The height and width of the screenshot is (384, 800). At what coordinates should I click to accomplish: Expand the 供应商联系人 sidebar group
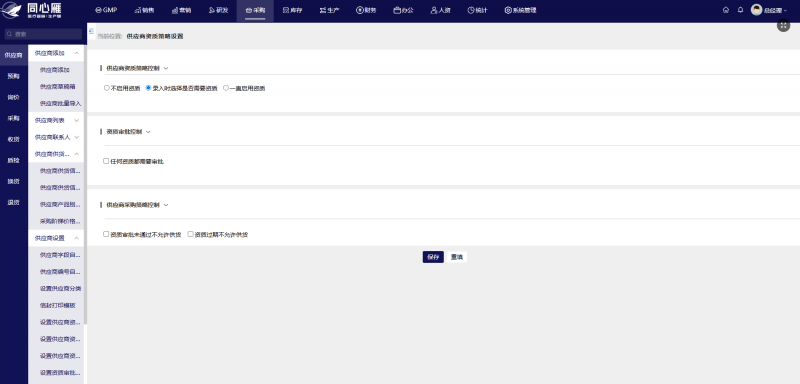point(57,137)
